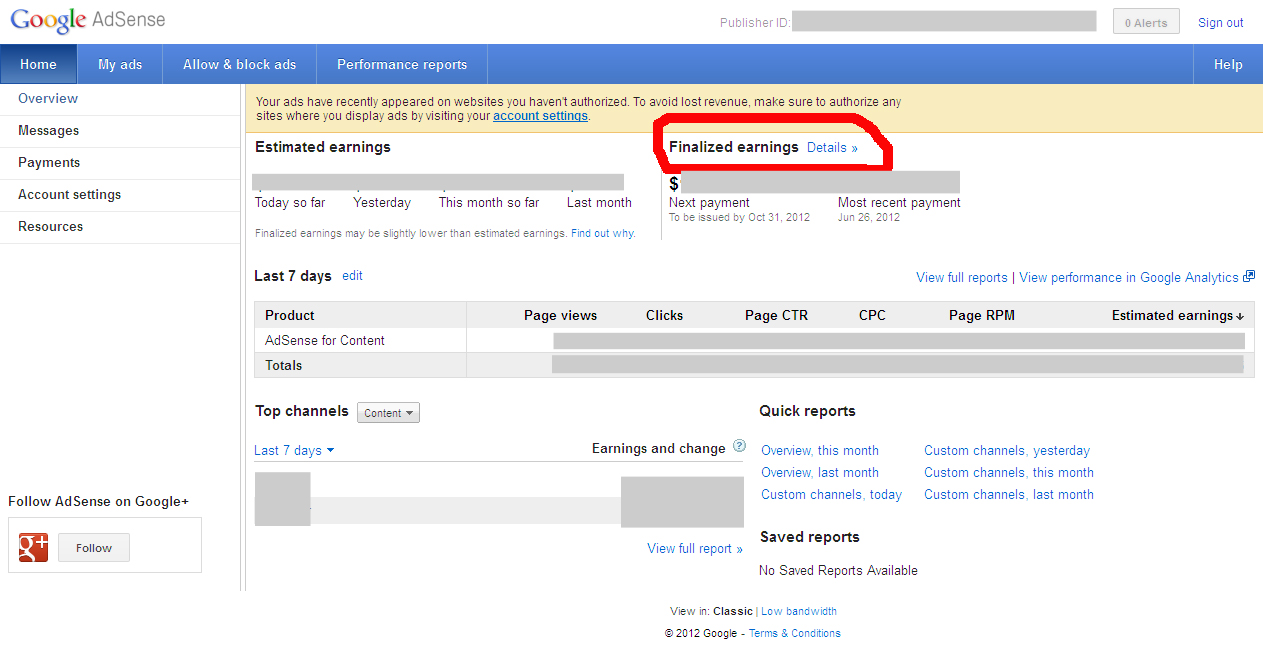Viewport: 1263px width, 664px height.
Task: Open the Overview, this month quick report
Action: pos(819,451)
